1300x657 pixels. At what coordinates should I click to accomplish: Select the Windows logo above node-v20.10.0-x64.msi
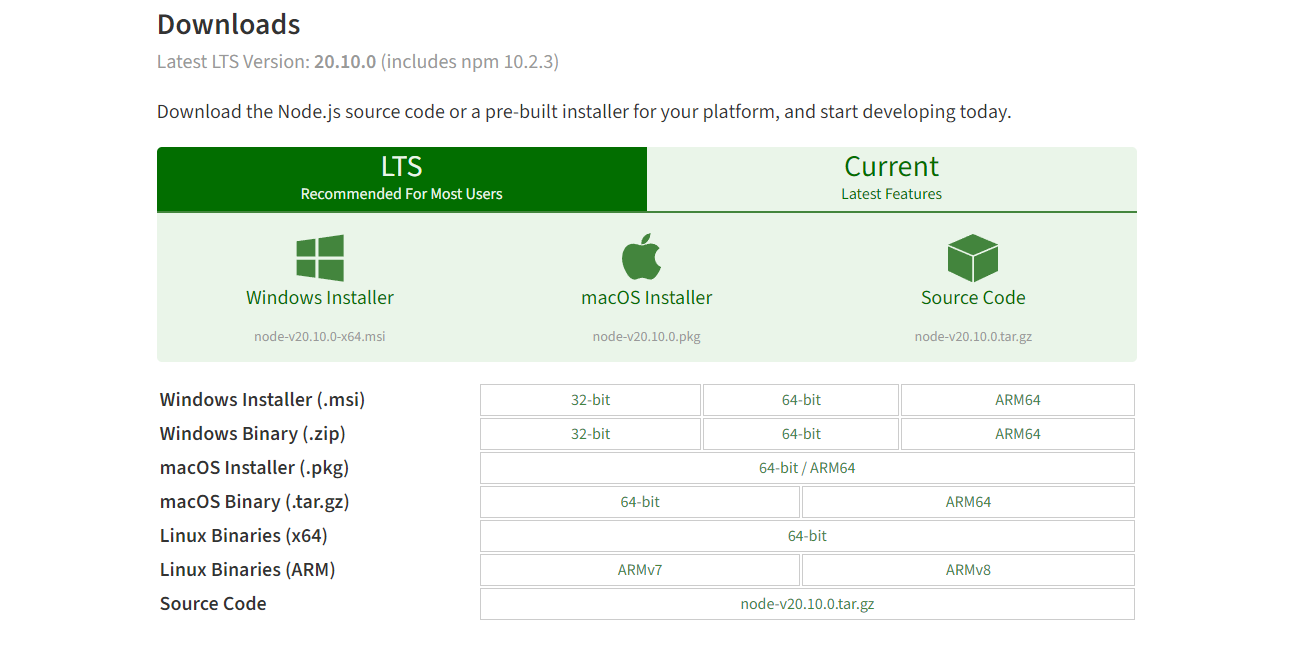click(x=320, y=256)
